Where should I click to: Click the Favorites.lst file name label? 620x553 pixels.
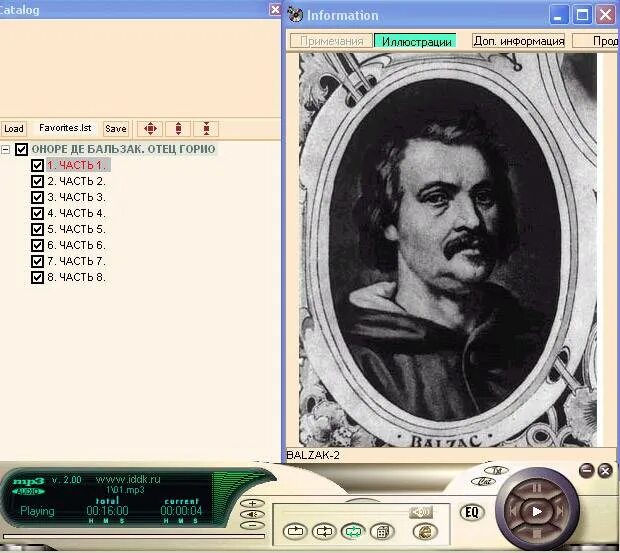click(65, 128)
